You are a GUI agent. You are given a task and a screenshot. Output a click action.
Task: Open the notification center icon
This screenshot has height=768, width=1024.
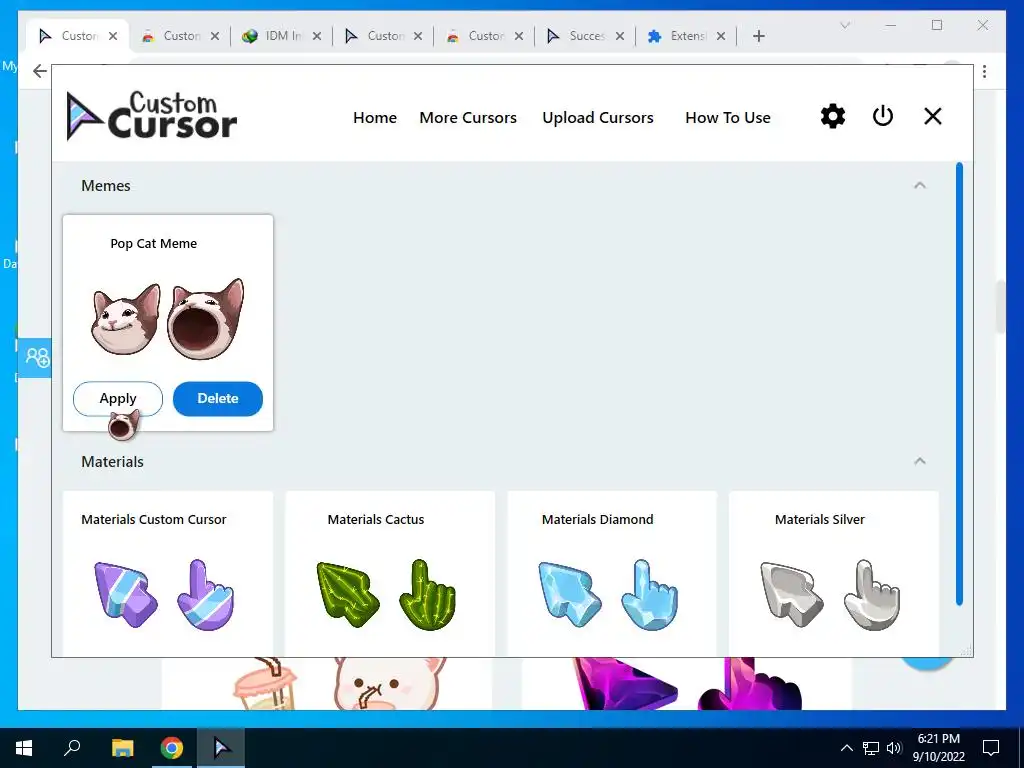pyautogui.click(x=991, y=748)
